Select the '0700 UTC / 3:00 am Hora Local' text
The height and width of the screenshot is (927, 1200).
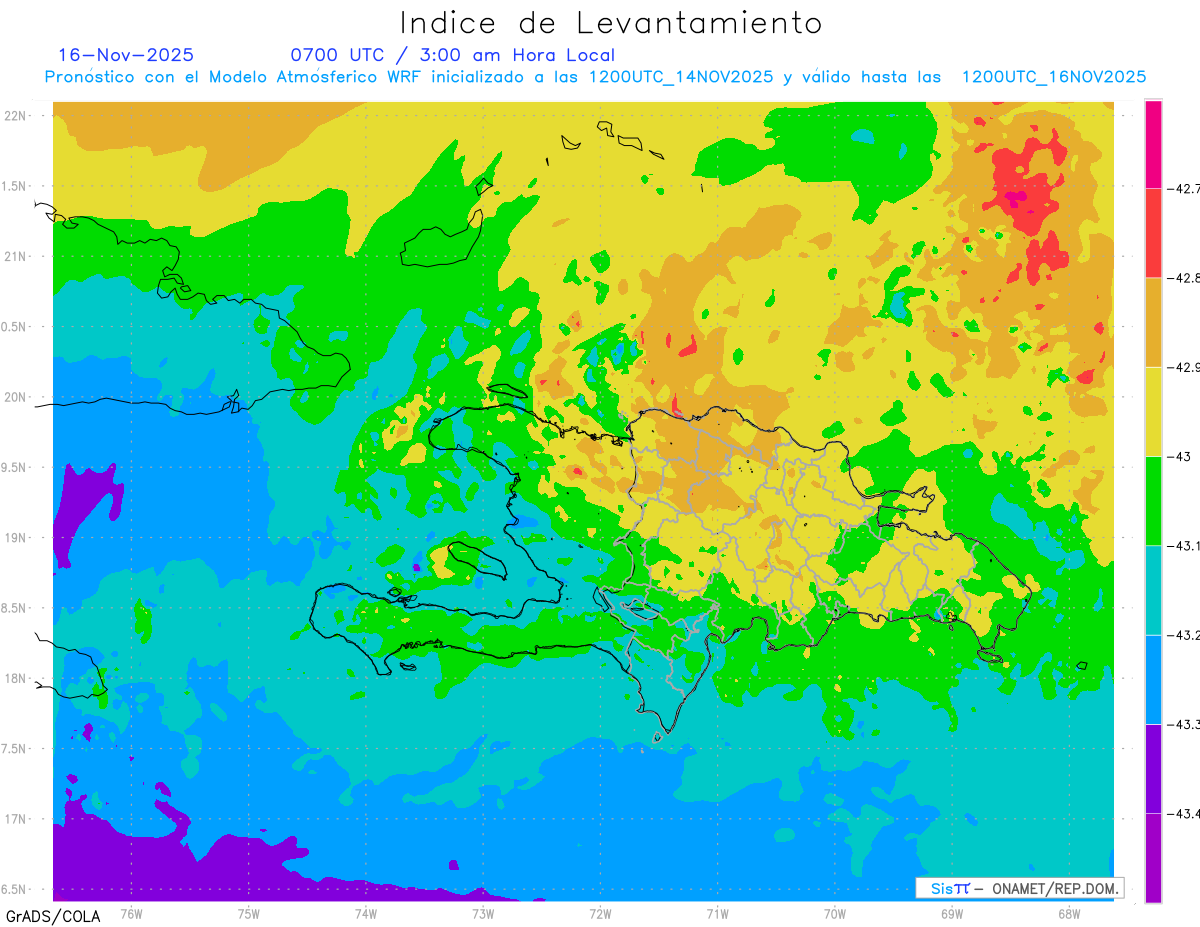click(452, 55)
